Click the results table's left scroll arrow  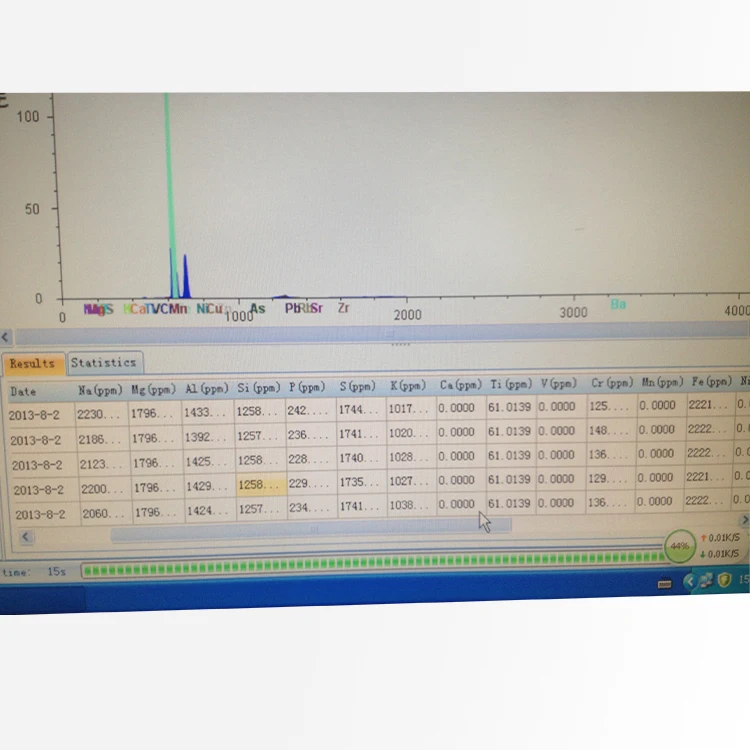pyautogui.click(x=26, y=537)
